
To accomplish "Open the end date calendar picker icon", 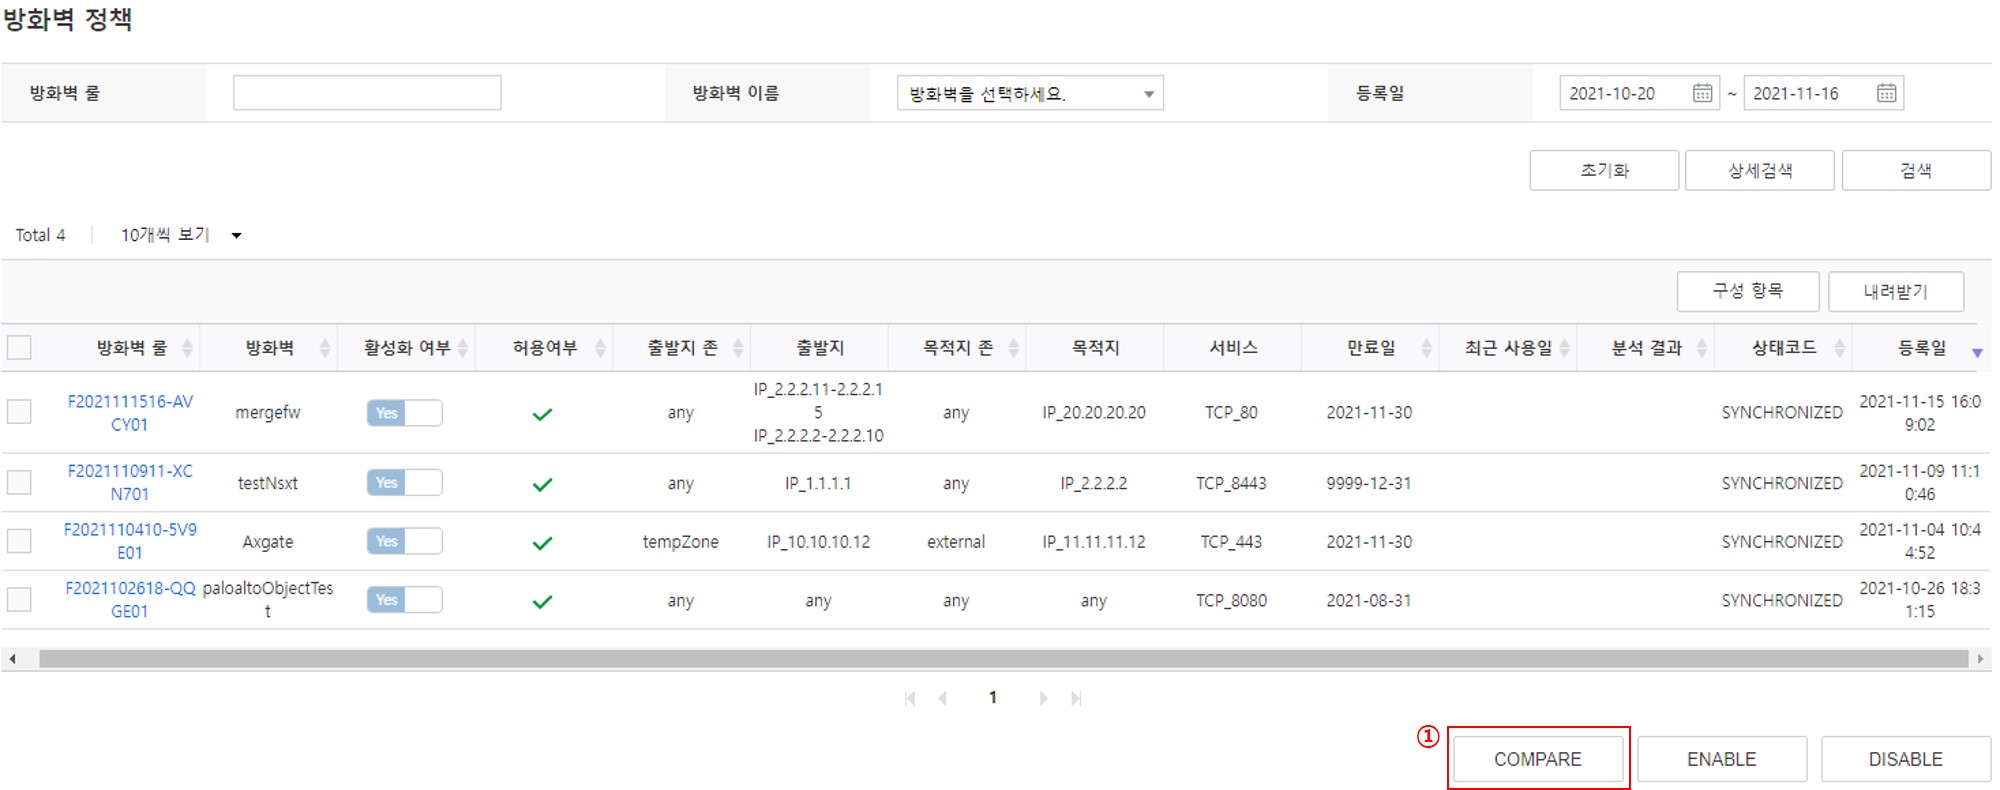I will pyautogui.click(x=1886, y=93).
